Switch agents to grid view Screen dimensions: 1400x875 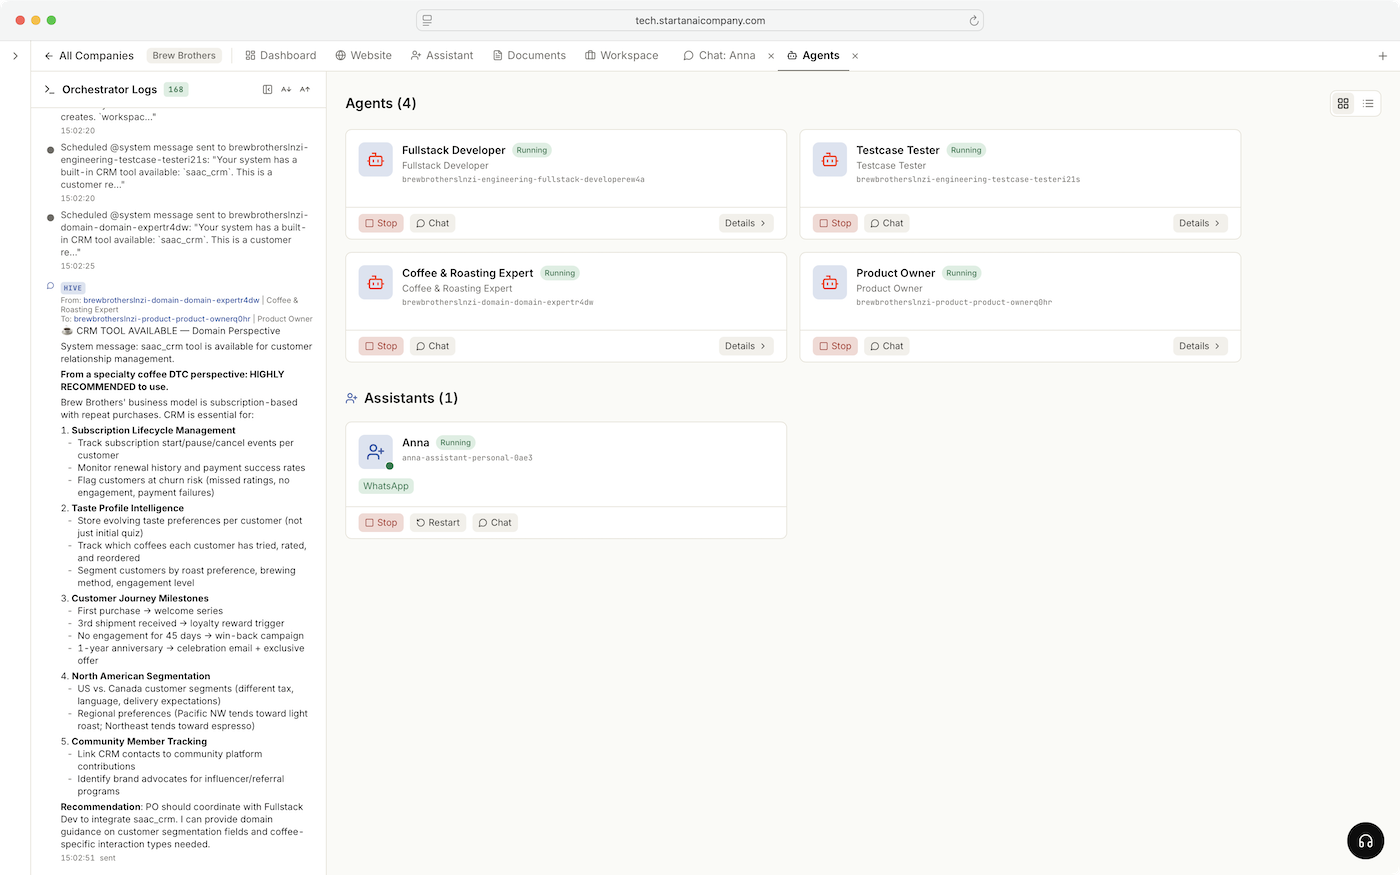1343,103
